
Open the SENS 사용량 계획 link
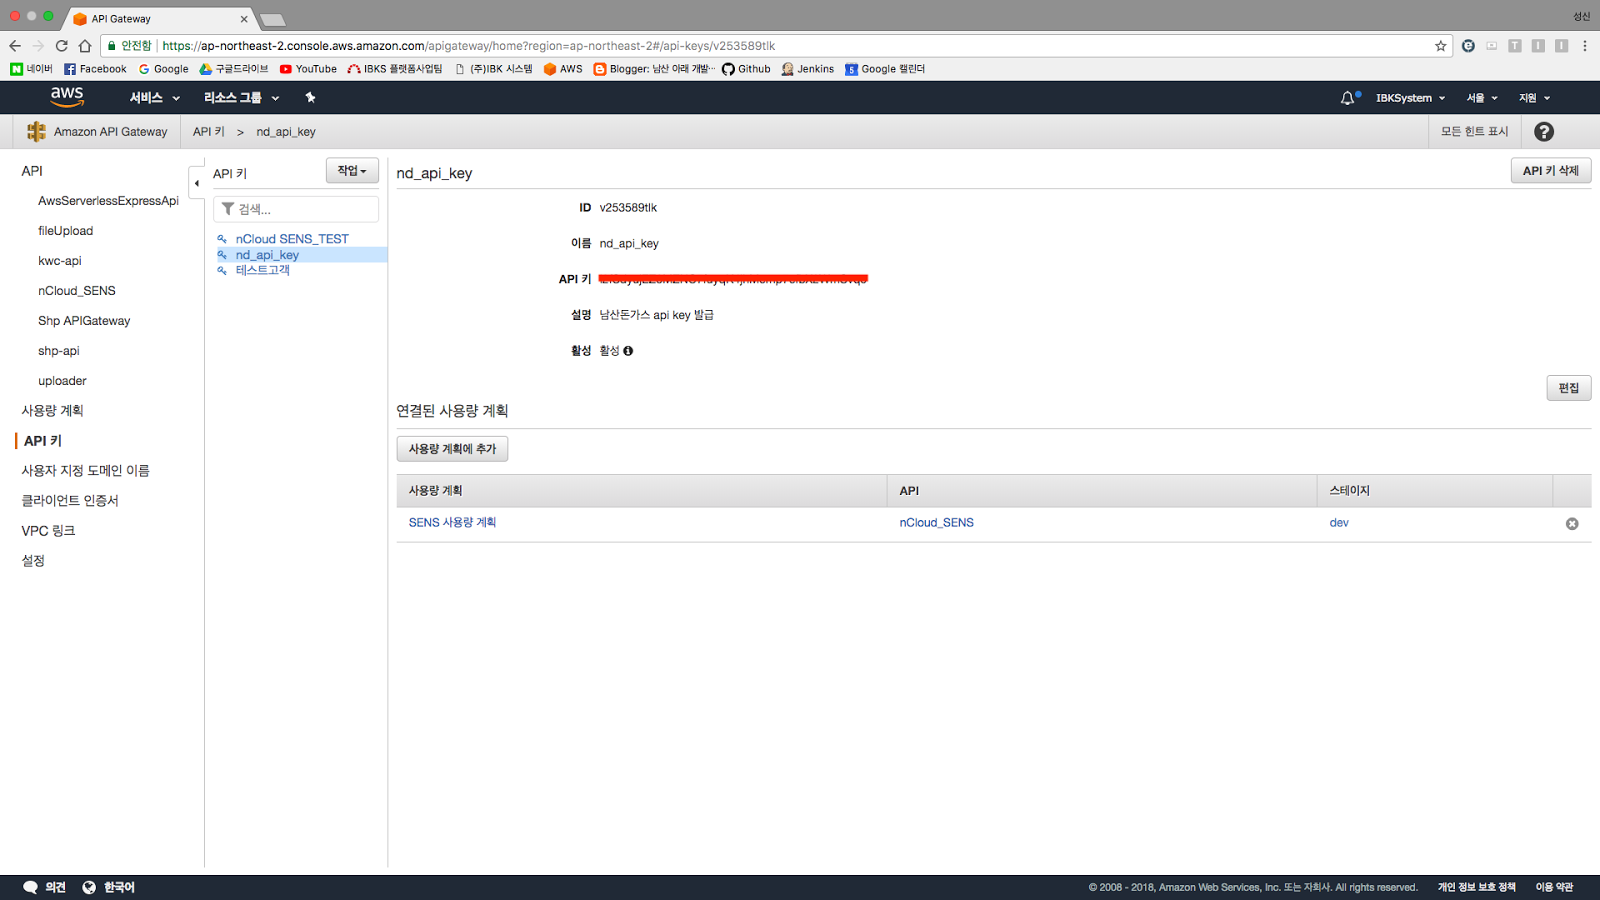[452, 523]
